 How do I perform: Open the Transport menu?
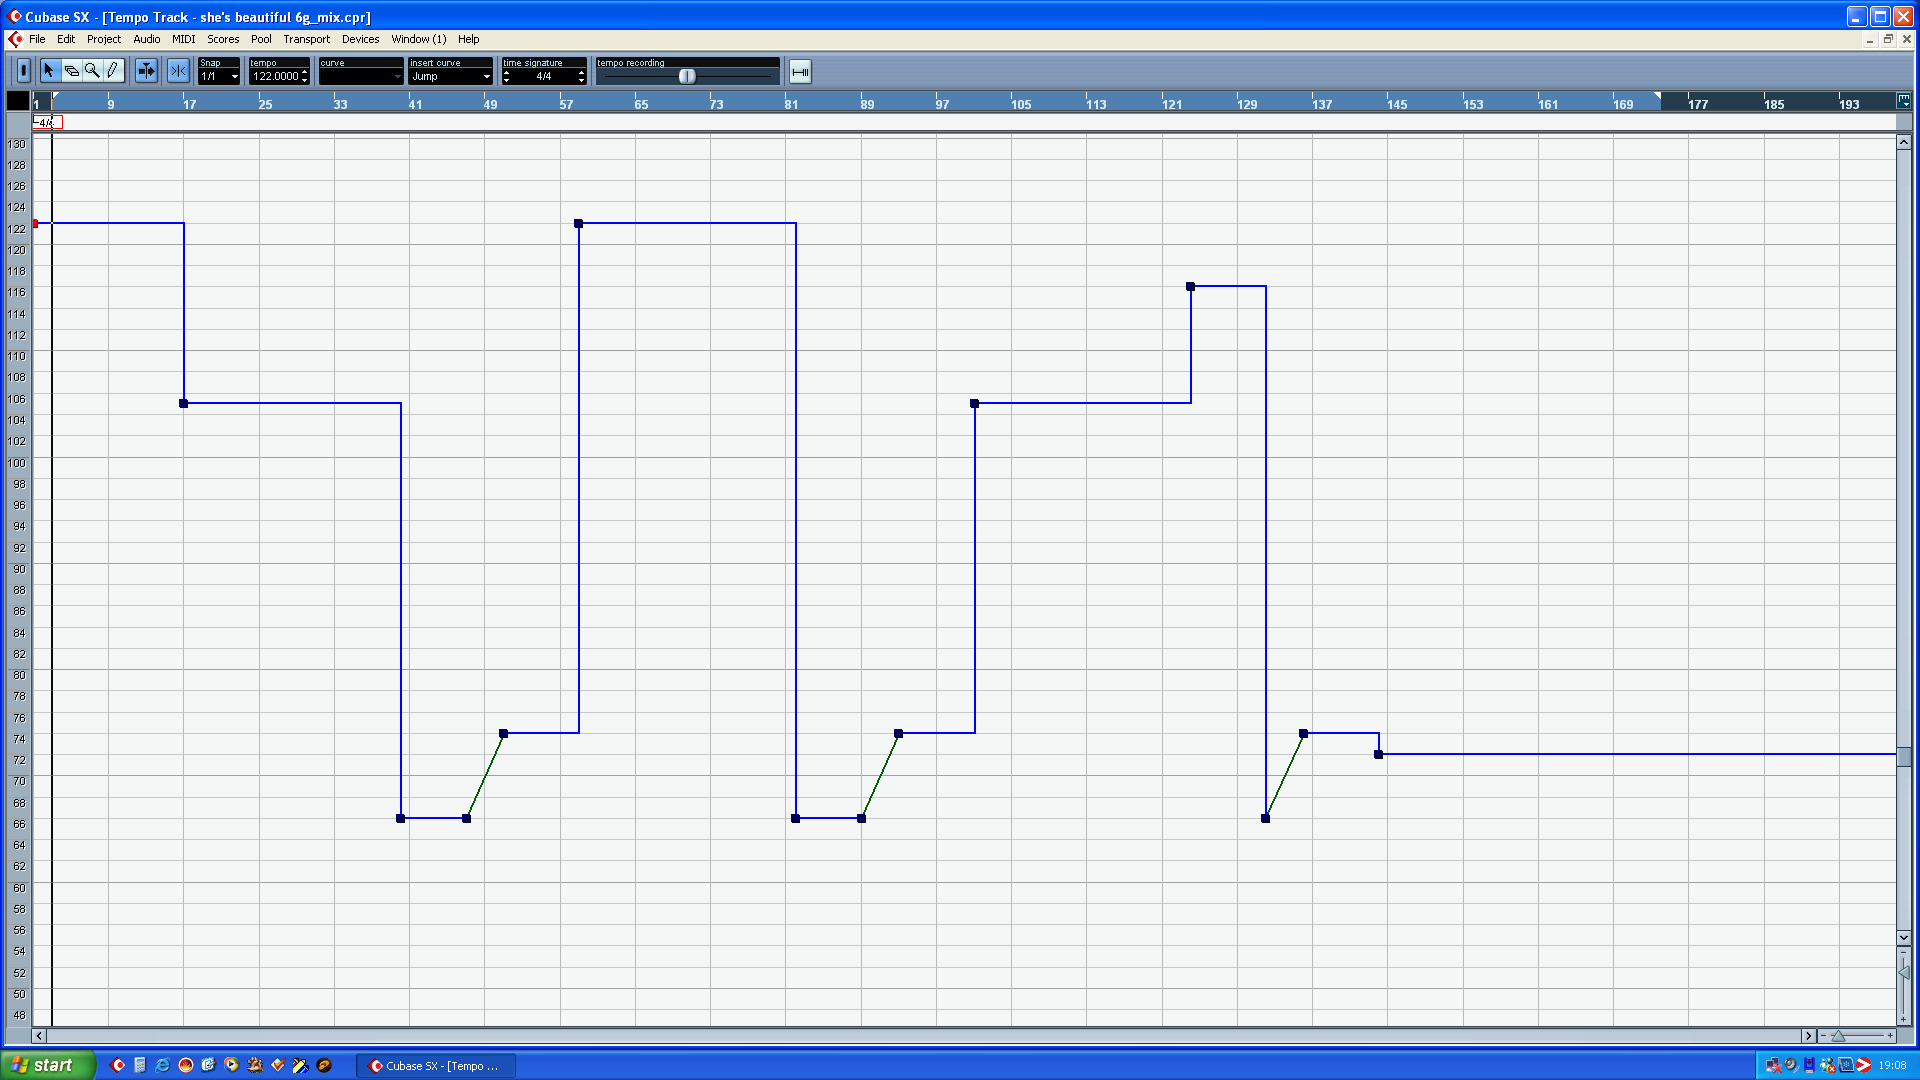click(306, 39)
